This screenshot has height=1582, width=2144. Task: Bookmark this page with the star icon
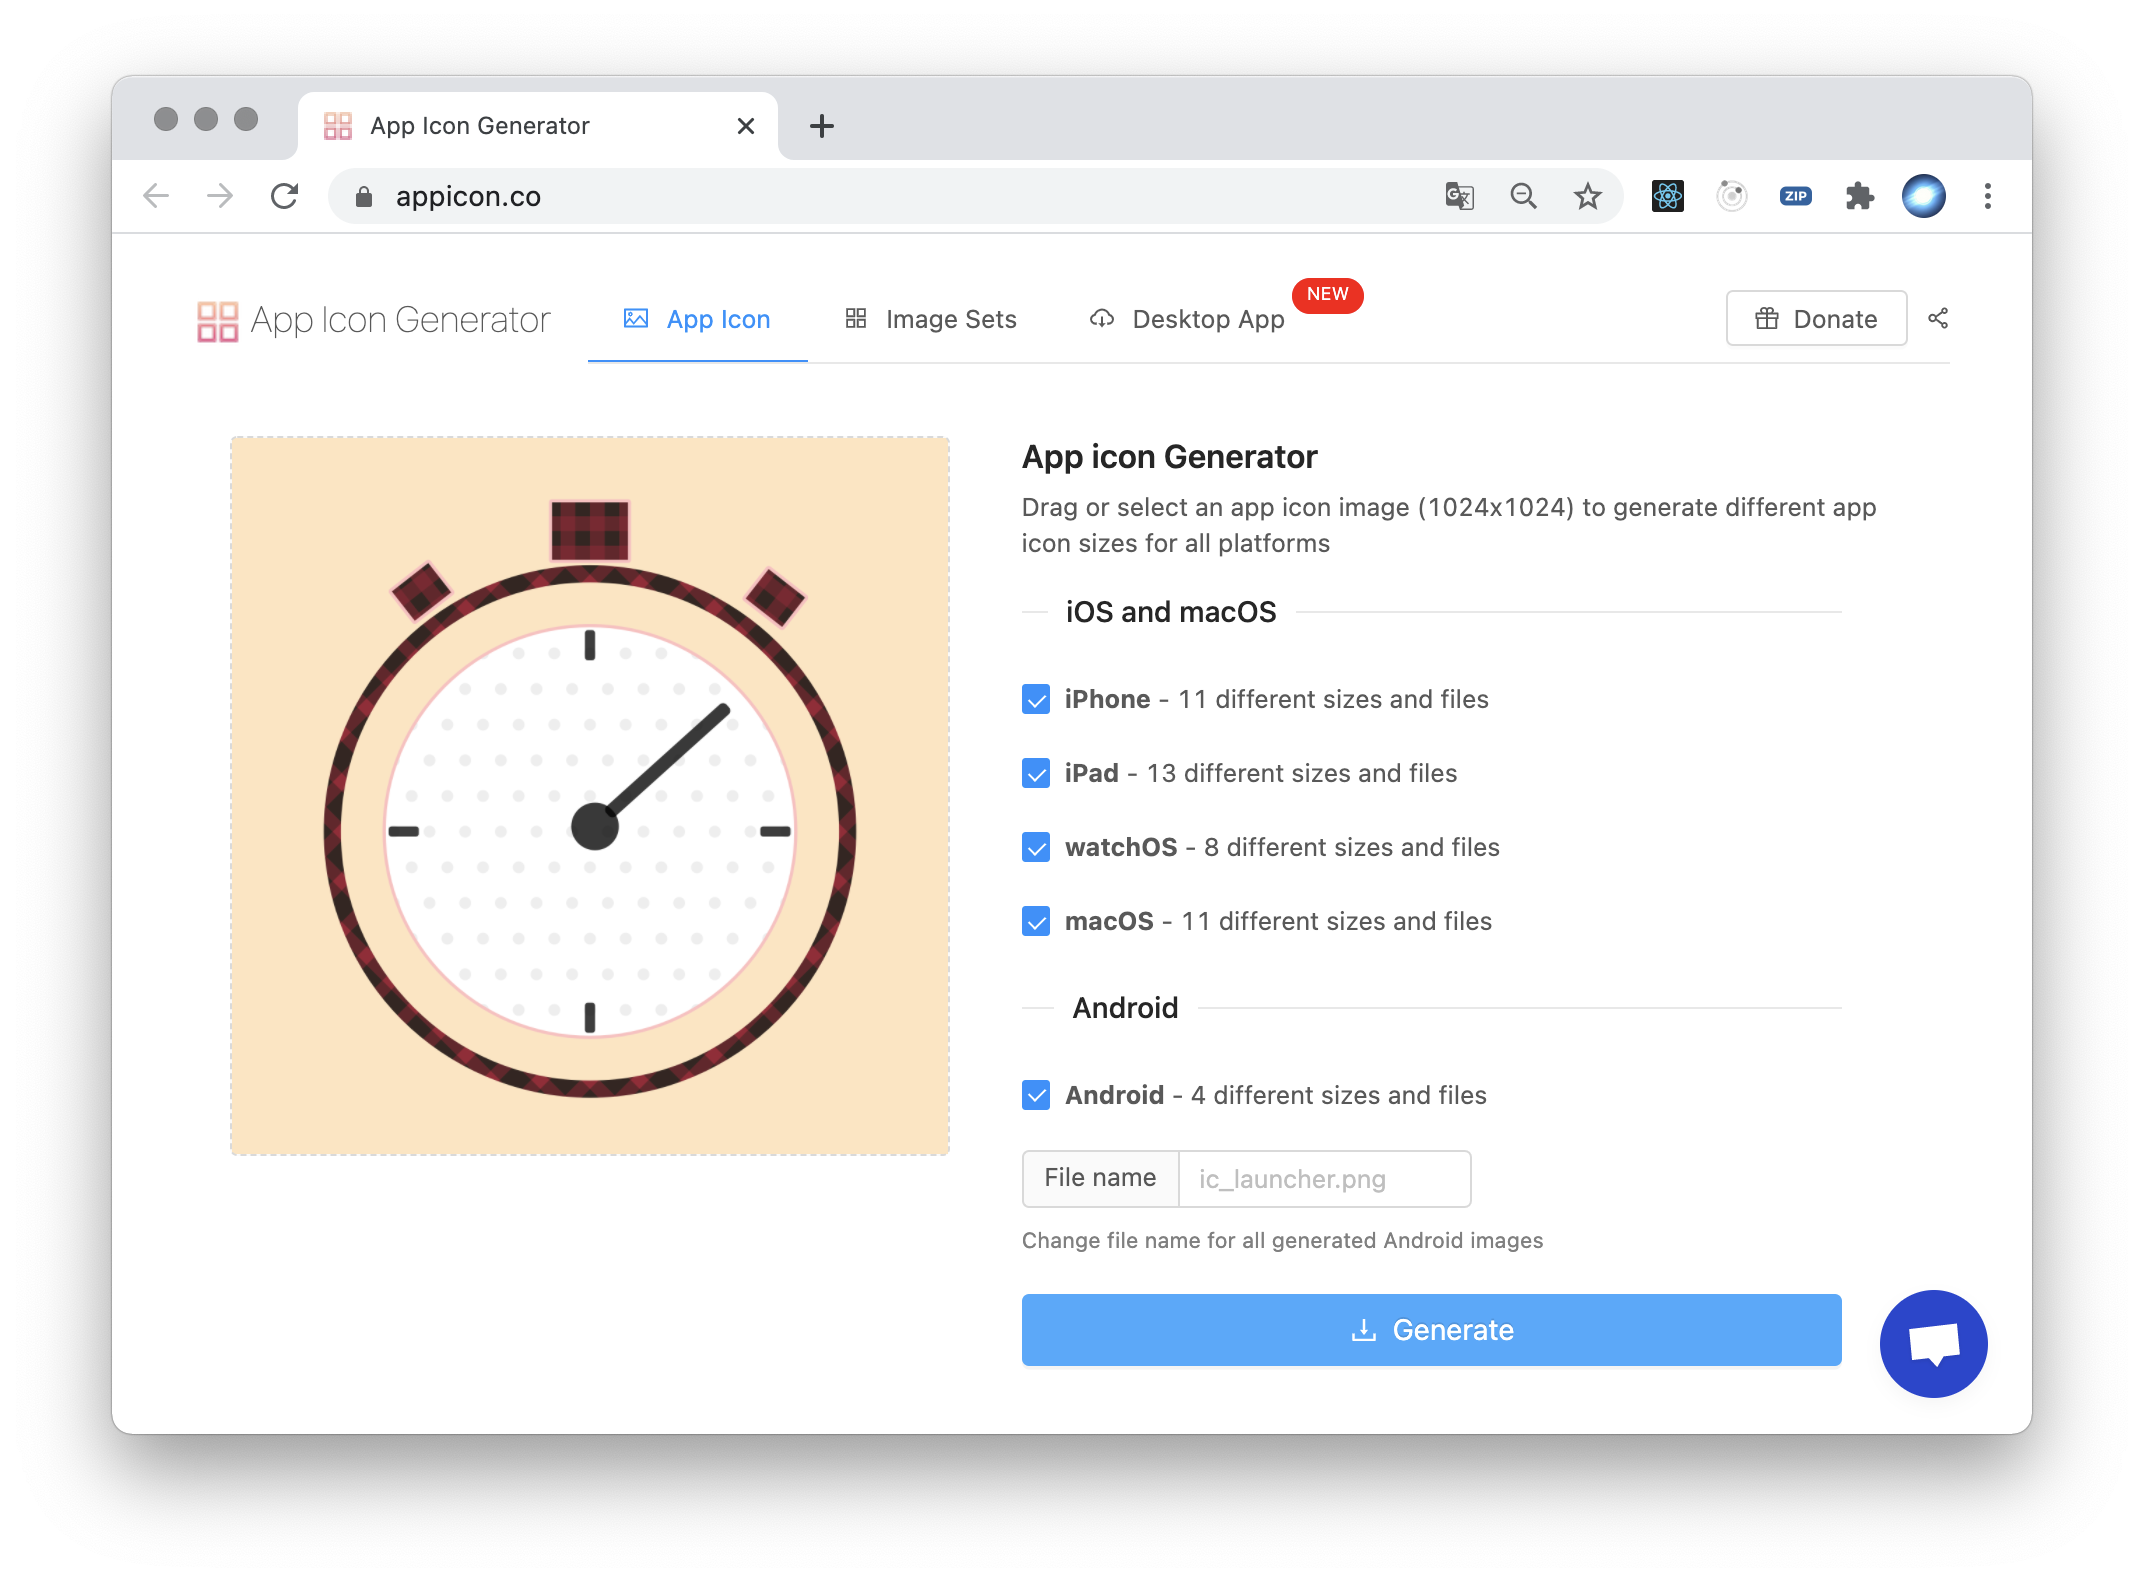tap(1587, 196)
